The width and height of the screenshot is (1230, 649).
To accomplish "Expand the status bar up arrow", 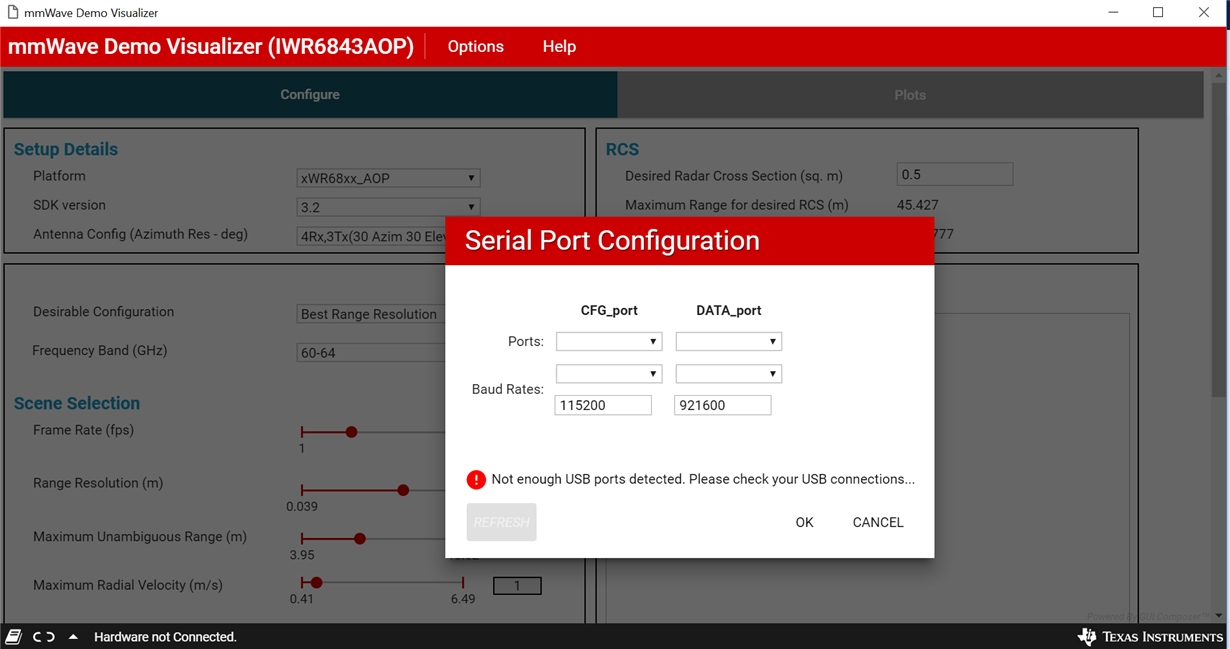I will [x=73, y=637].
